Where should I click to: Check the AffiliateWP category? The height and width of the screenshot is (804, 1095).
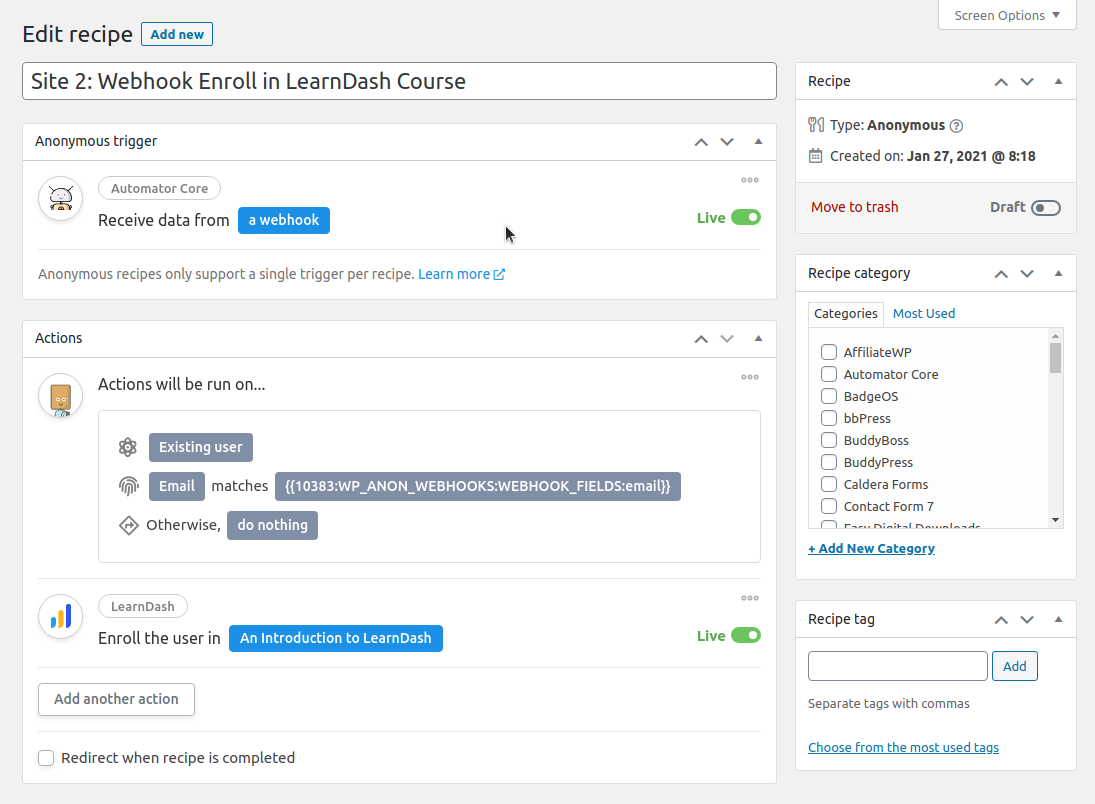click(829, 352)
